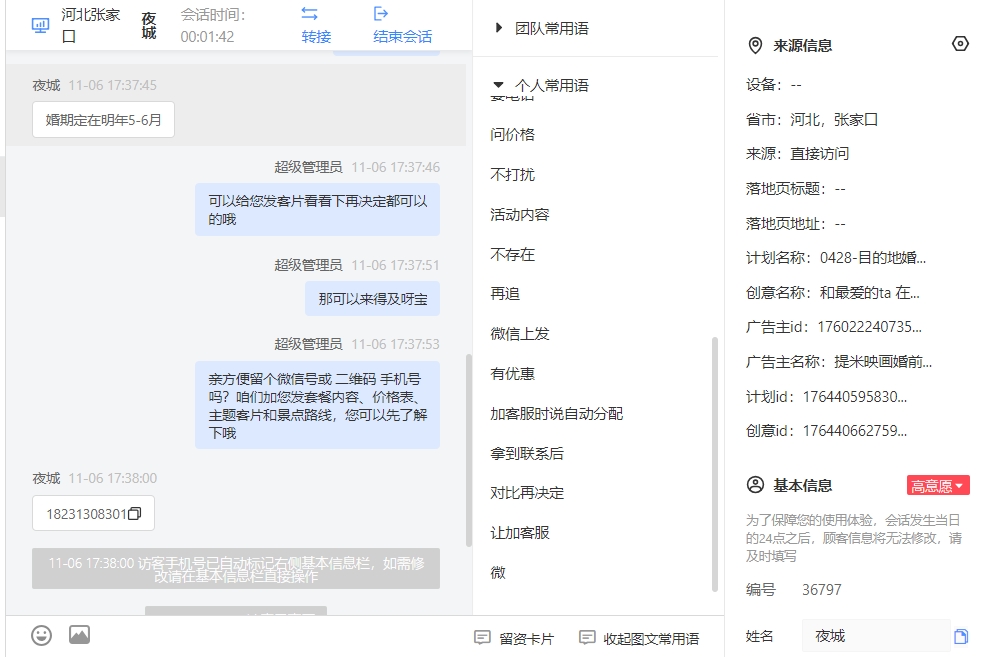The width and height of the screenshot is (981, 657).
Task: Click the image upload icon
Action: pos(79,634)
